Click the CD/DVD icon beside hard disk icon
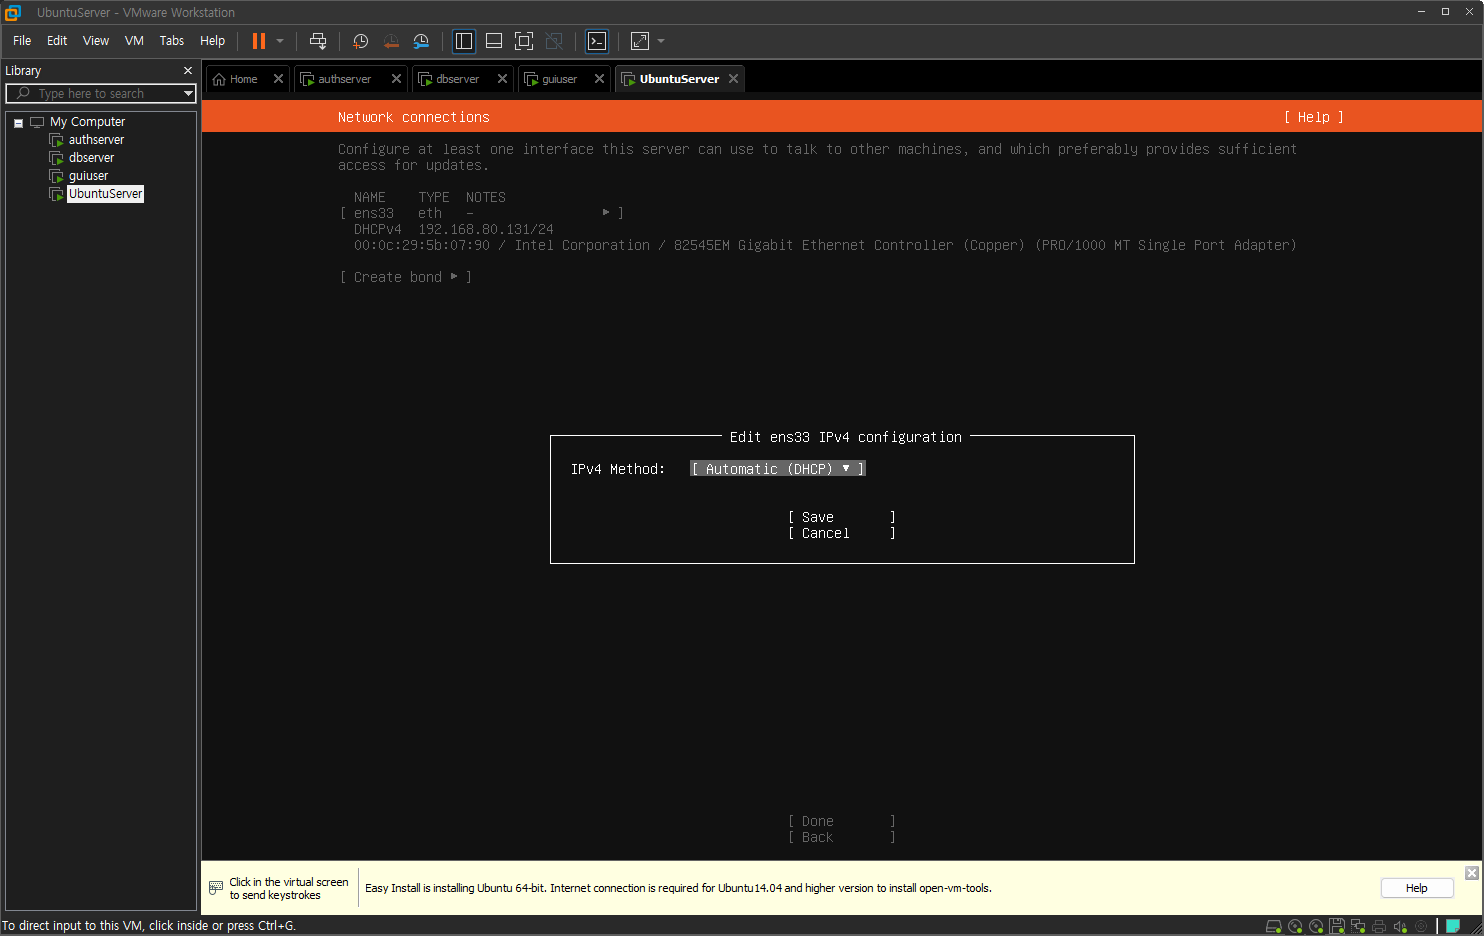Image resolution: width=1484 pixels, height=936 pixels. pyautogui.click(x=1295, y=926)
